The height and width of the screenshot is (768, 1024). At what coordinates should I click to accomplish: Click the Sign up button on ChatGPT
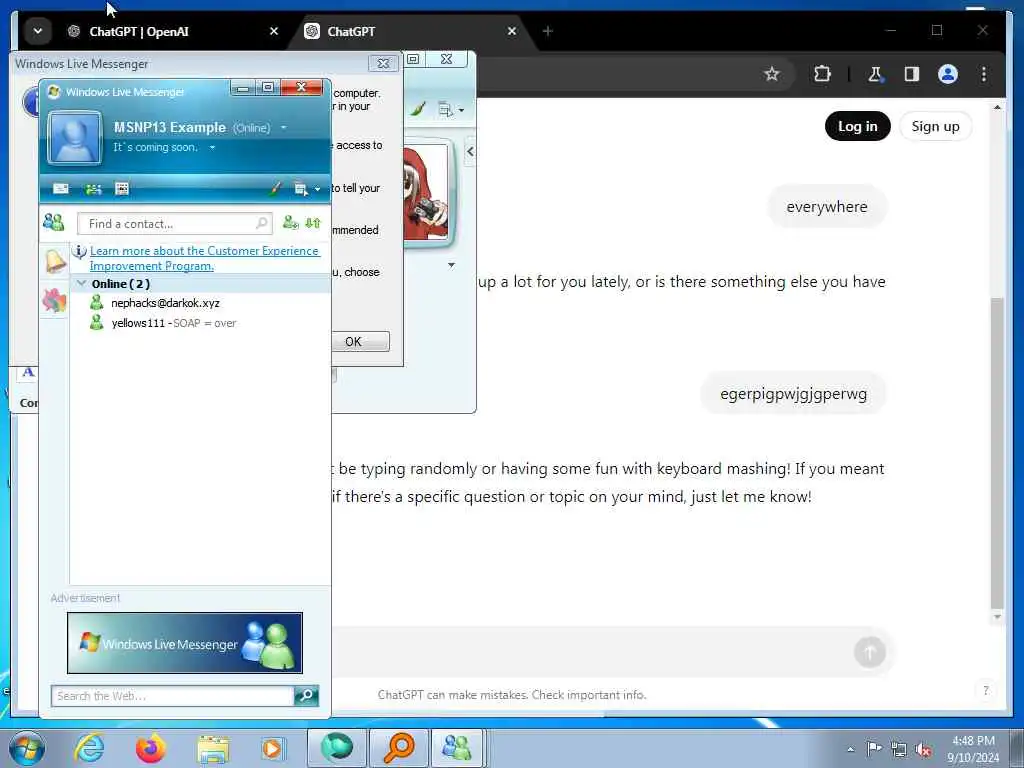click(935, 126)
